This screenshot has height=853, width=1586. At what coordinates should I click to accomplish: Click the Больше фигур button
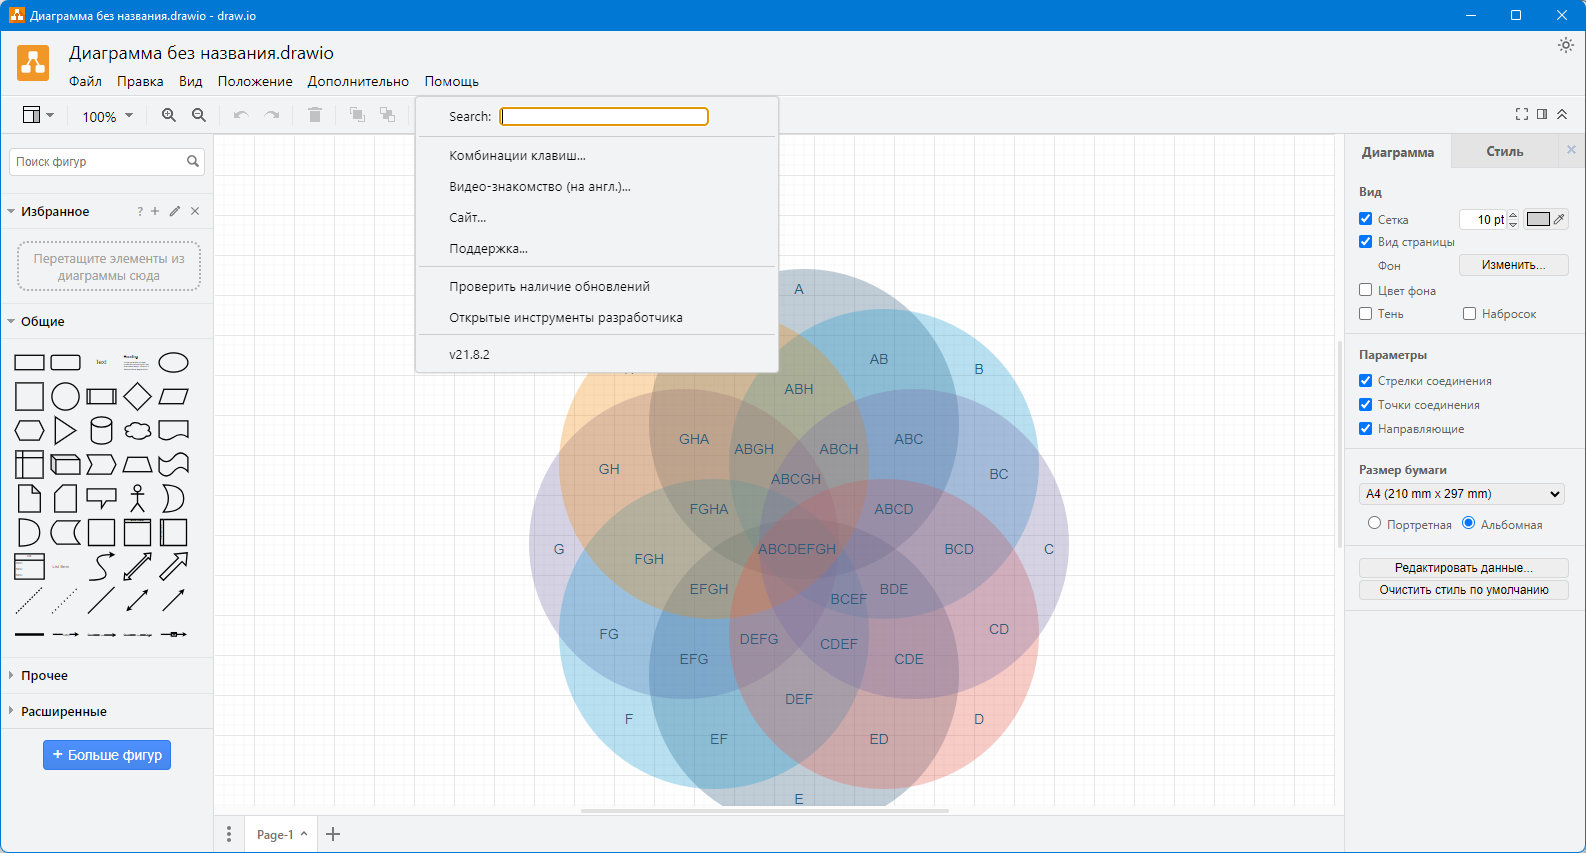tap(107, 755)
